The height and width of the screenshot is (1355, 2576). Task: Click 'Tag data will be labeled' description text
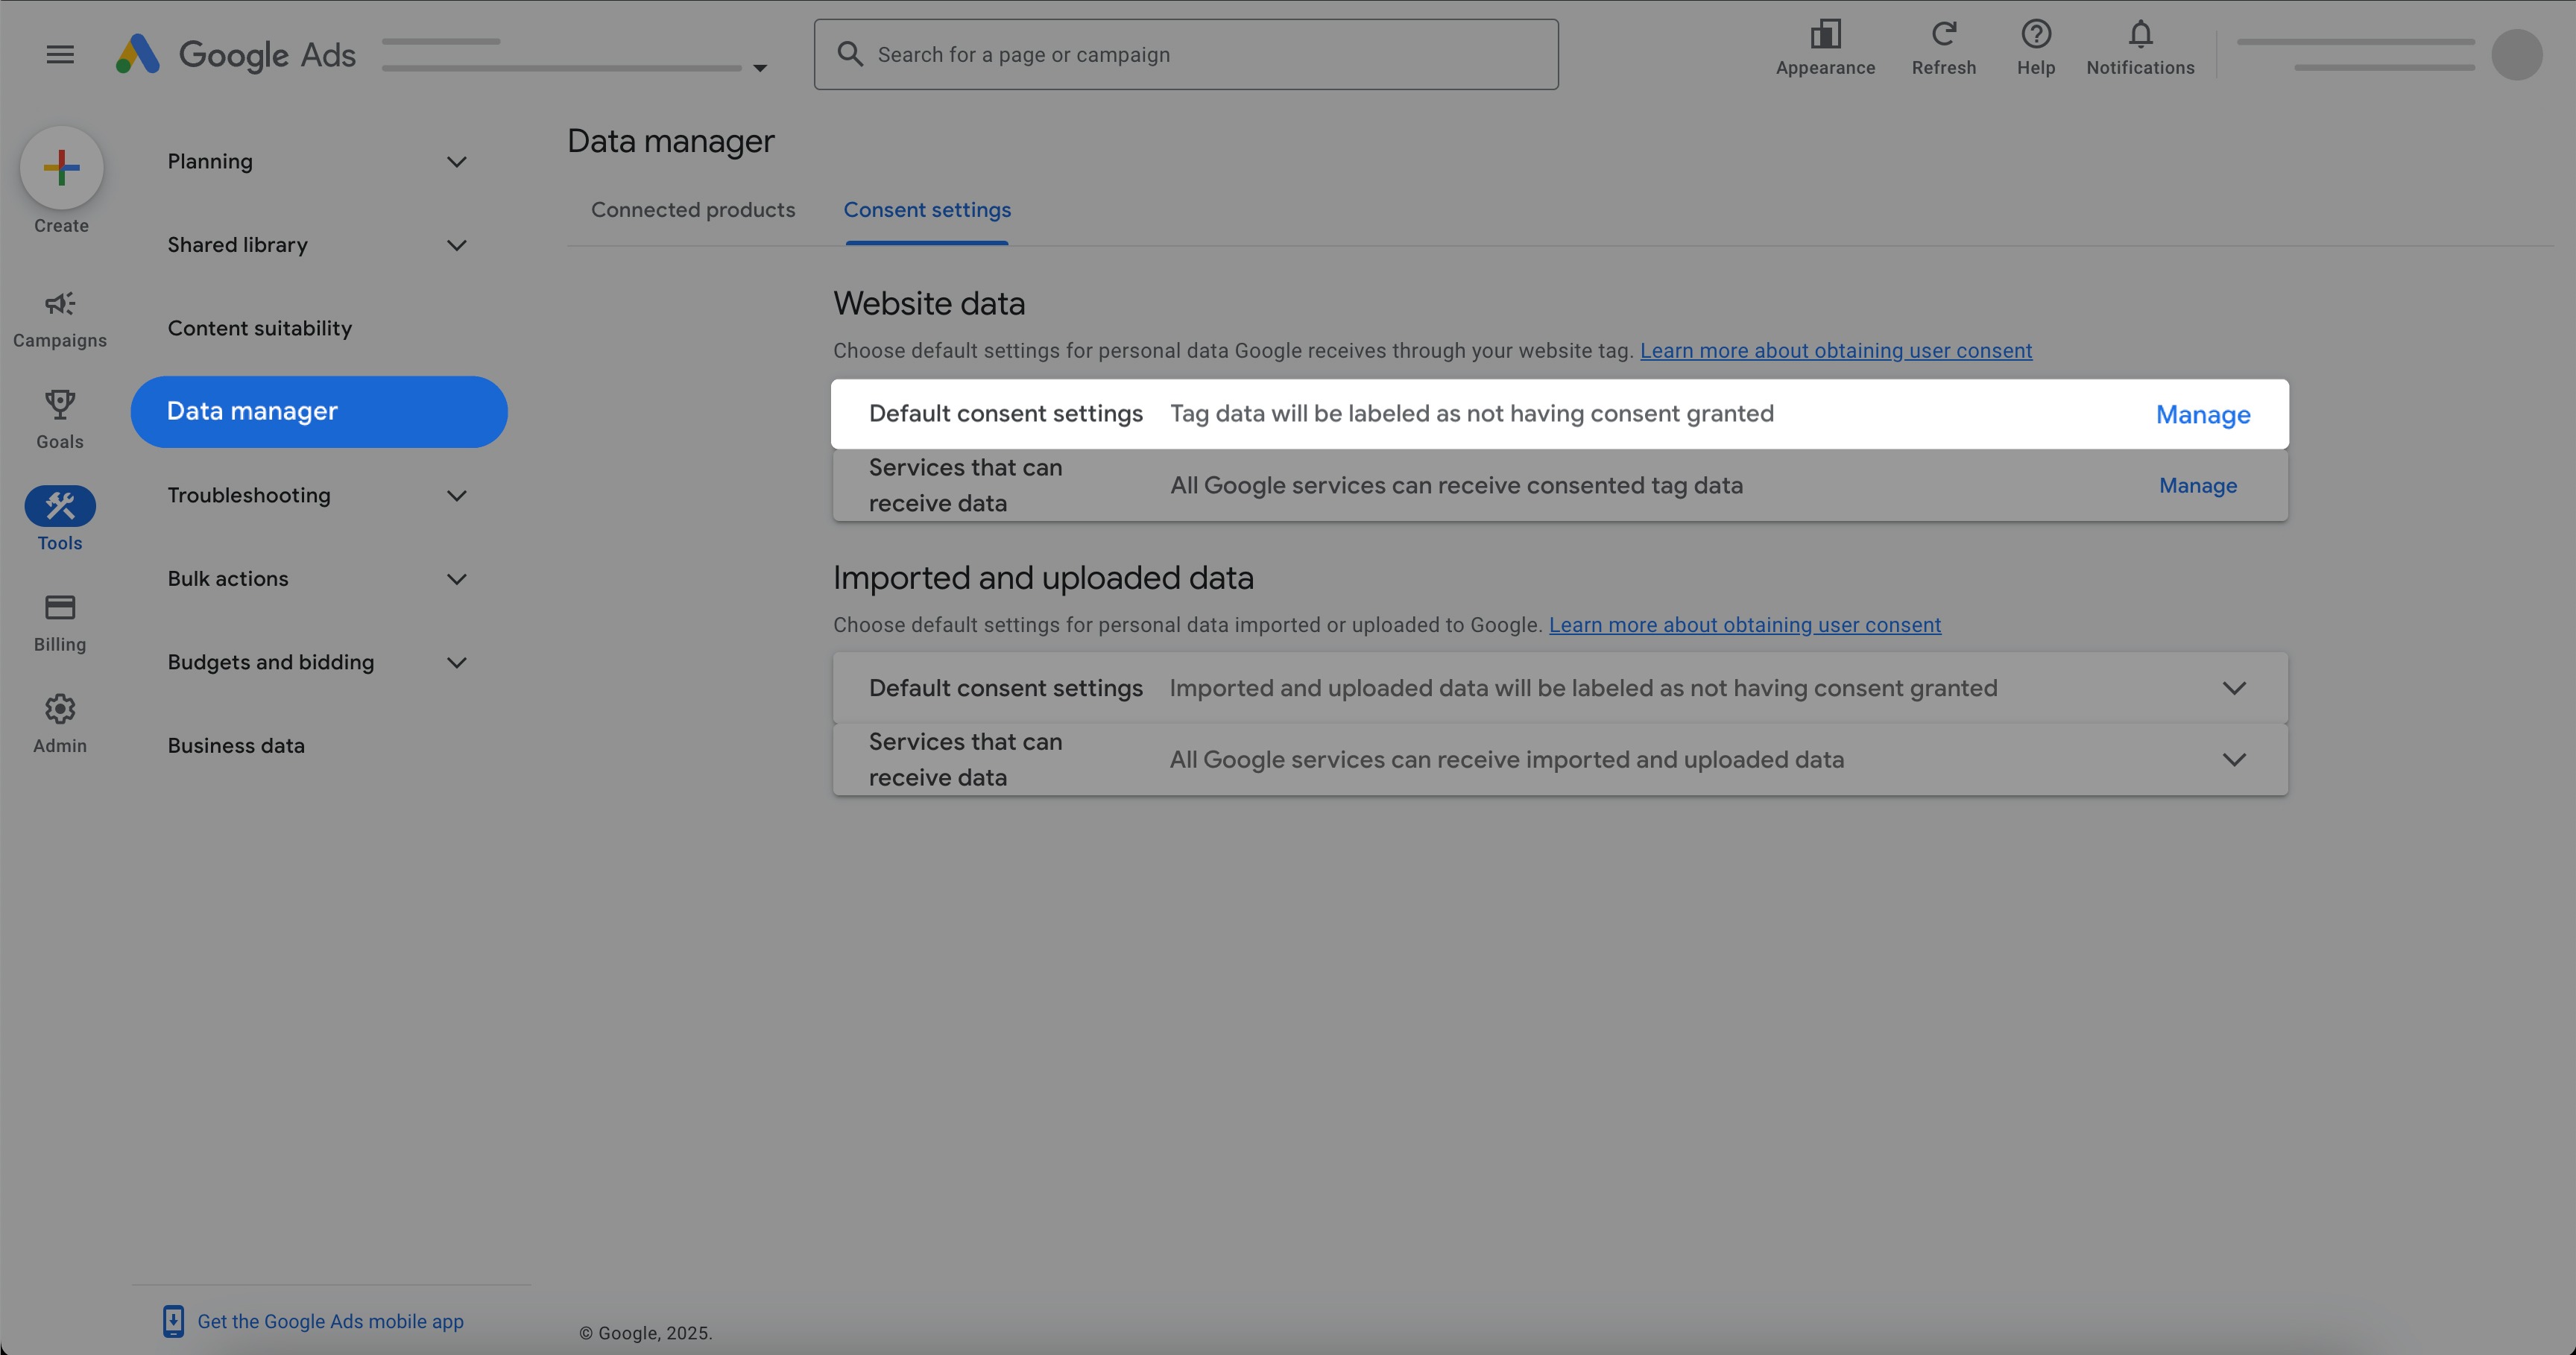point(1472,414)
